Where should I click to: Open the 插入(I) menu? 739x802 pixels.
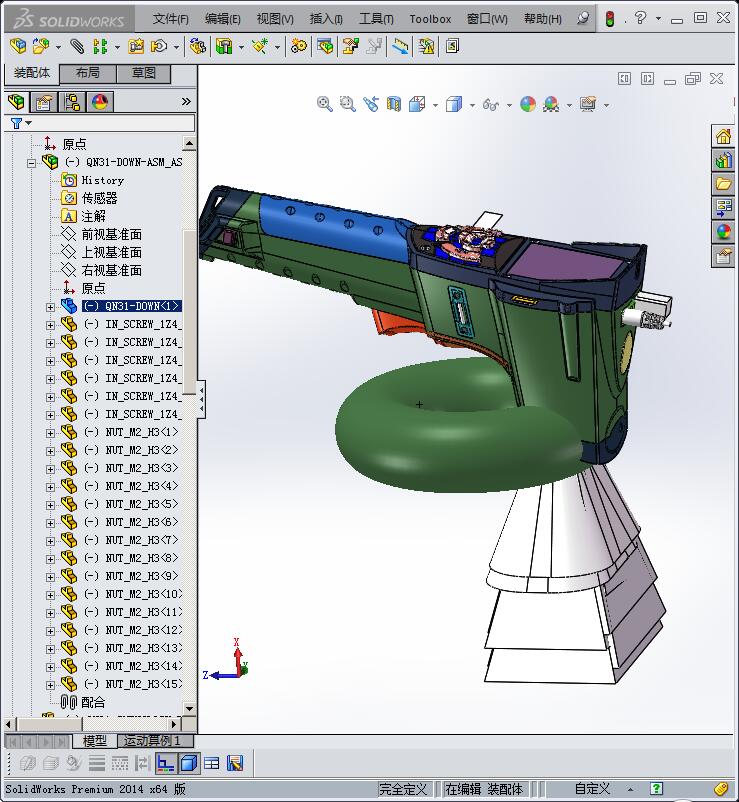pos(326,19)
